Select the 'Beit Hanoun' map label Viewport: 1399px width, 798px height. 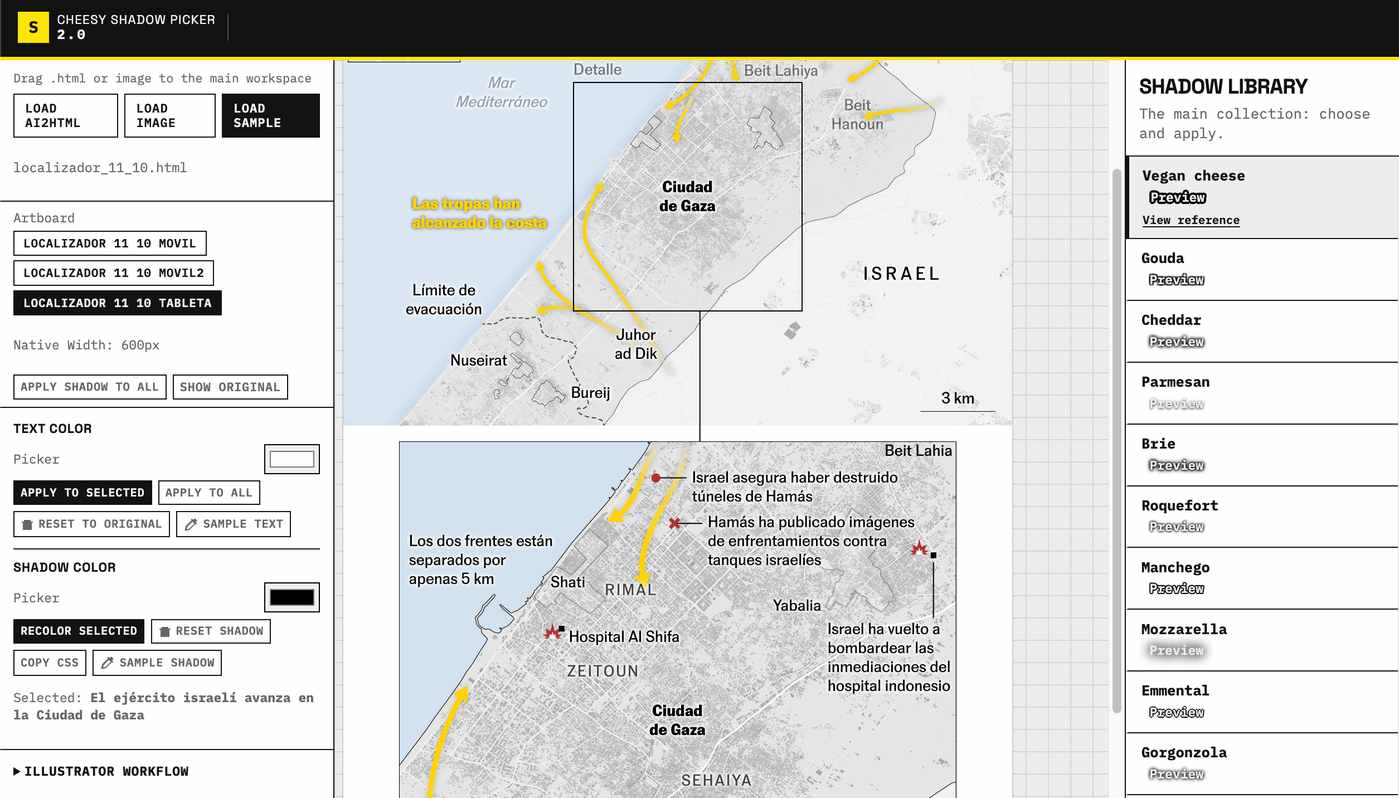[857, 114]
